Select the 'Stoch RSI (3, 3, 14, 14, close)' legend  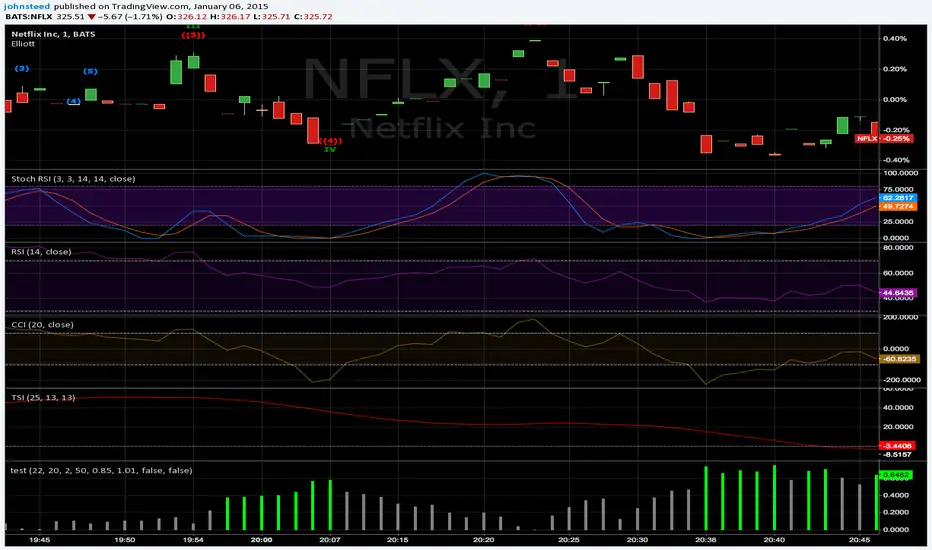pyautogui.click(x=73, y=179)
